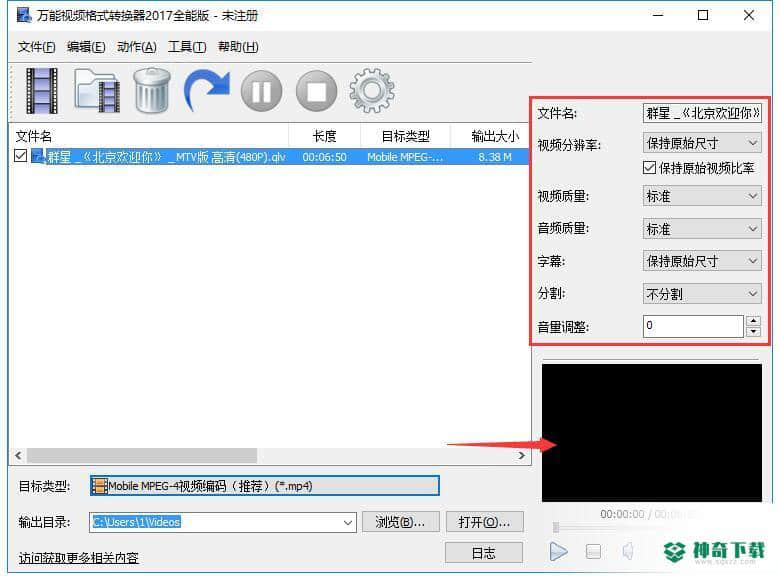Click the Mobile MPEG target type cell

click(405, 157)
